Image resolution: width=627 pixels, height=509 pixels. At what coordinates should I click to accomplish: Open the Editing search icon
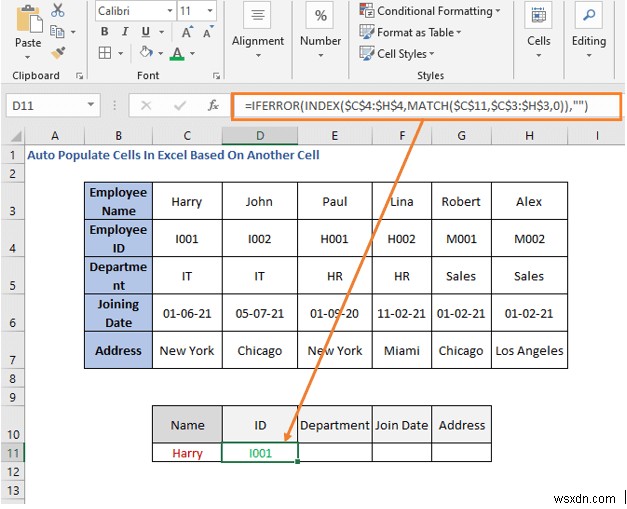pos(589,15)
